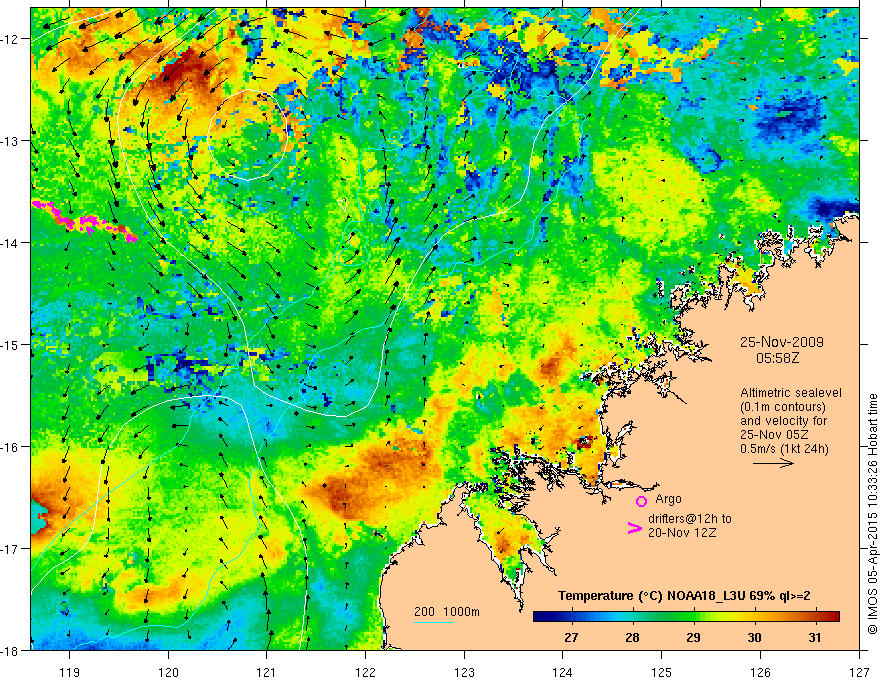Click the magenta drifter track on the map
The height and width of the screenshot is (680, 880).
click(84, 222)
